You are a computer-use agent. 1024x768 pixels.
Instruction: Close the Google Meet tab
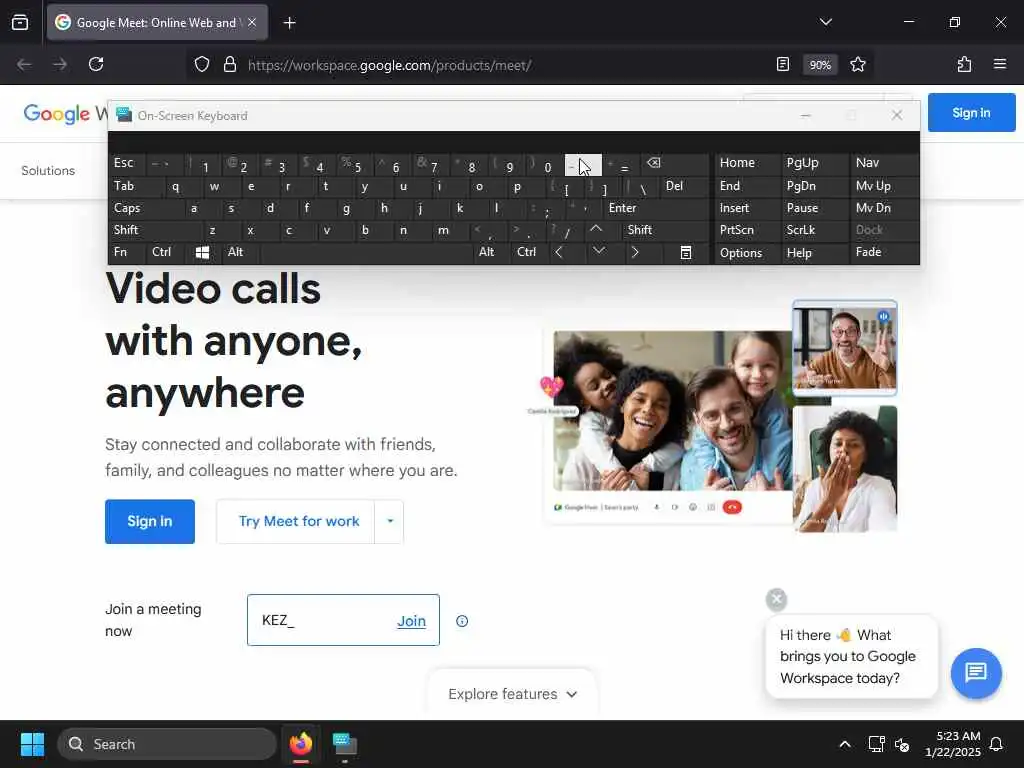(x=252, y=22)
